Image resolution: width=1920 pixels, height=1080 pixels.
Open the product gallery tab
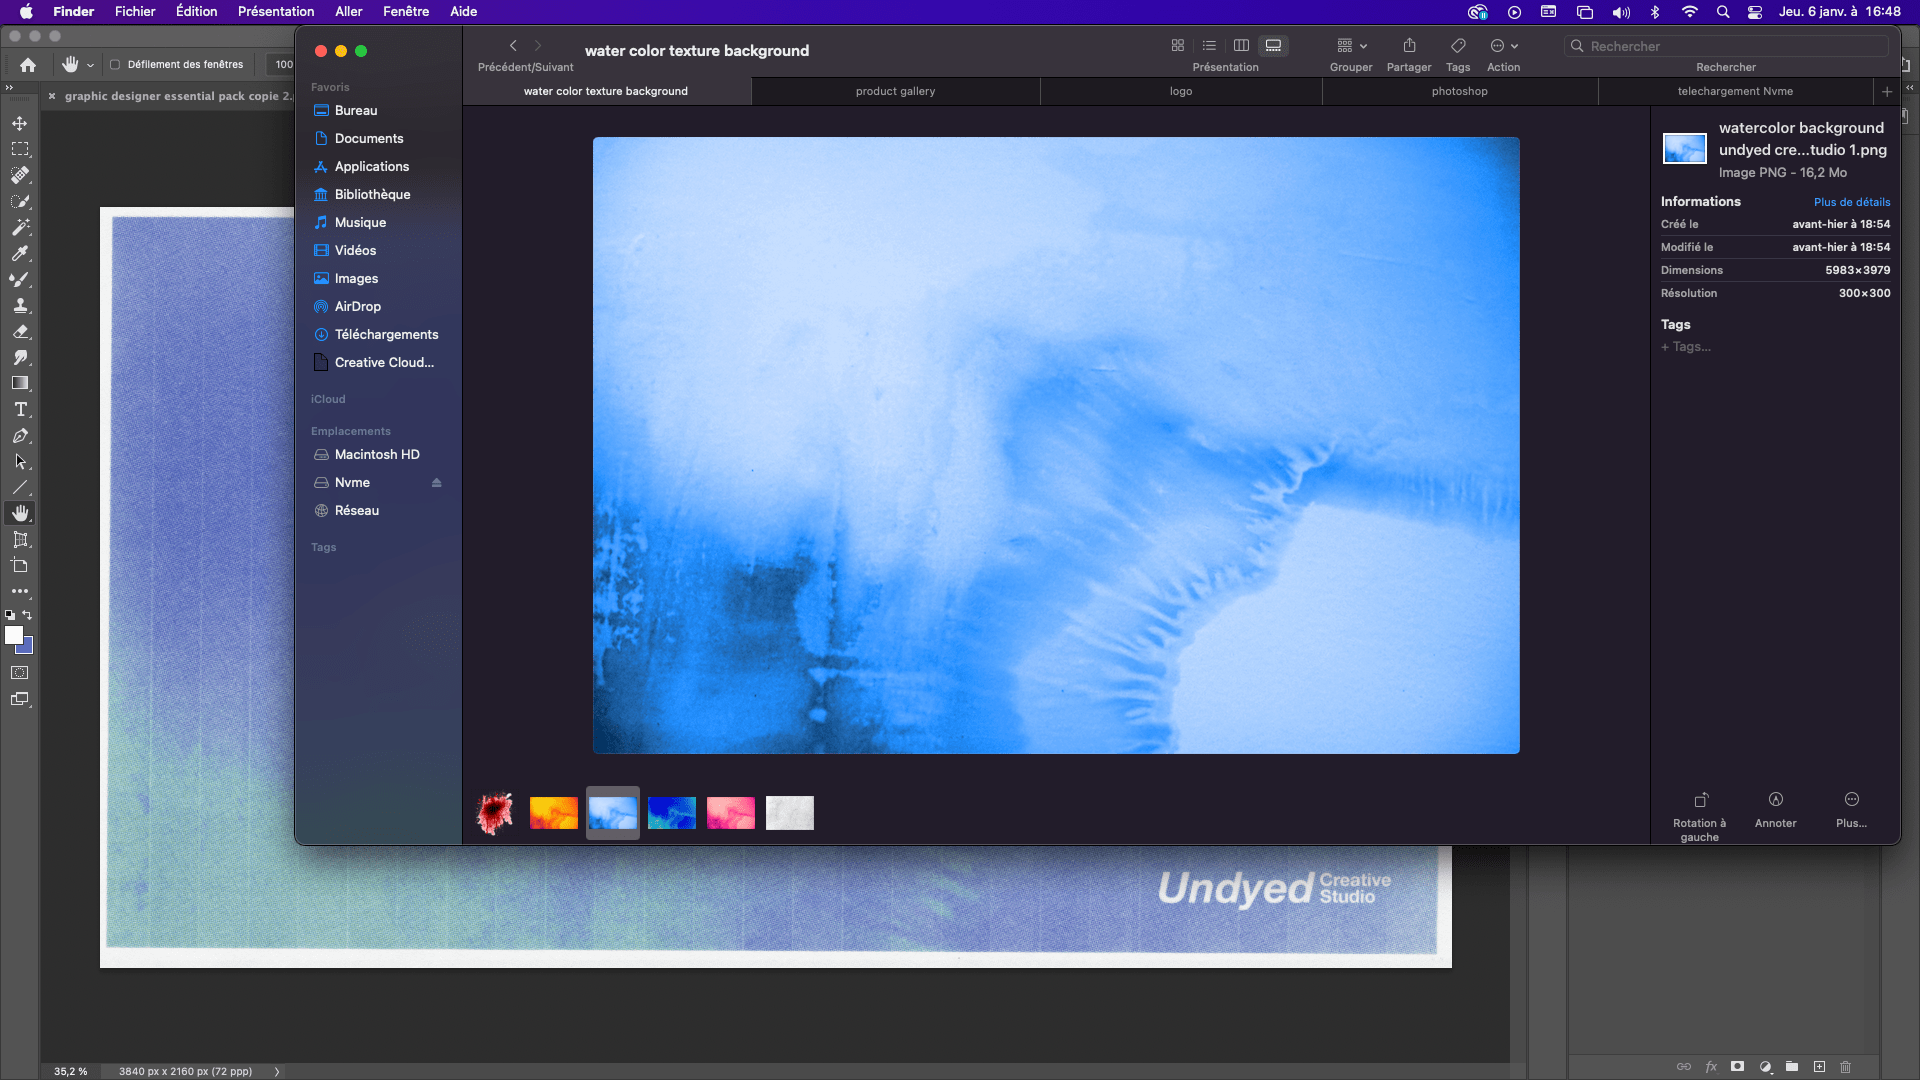[895, 91]
